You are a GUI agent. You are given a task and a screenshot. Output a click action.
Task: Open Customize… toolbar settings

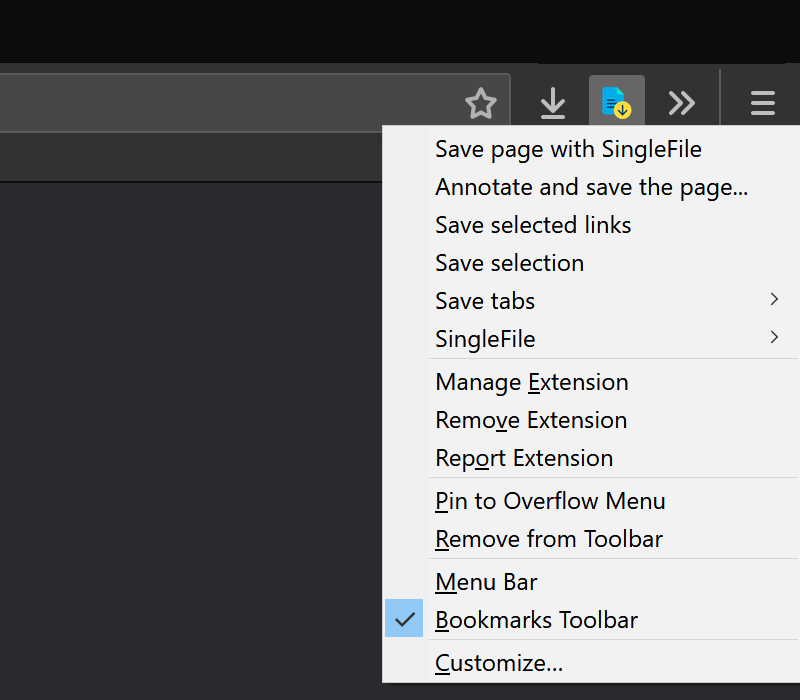coord(499,663)
